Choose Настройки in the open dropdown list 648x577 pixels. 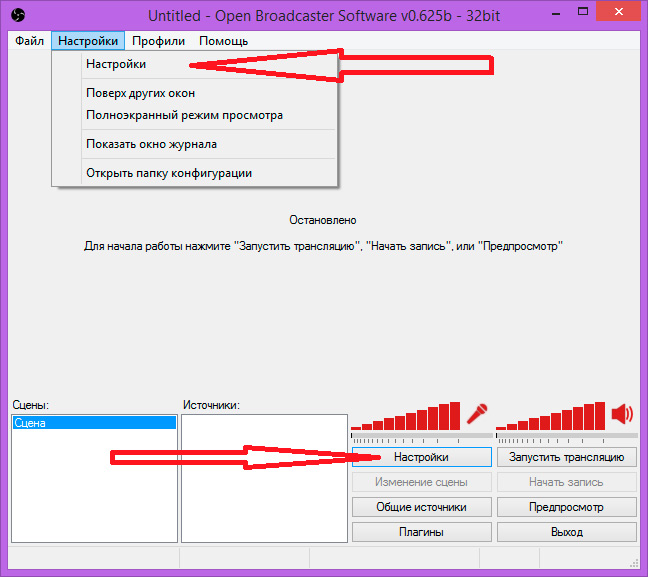pos(195,64)
